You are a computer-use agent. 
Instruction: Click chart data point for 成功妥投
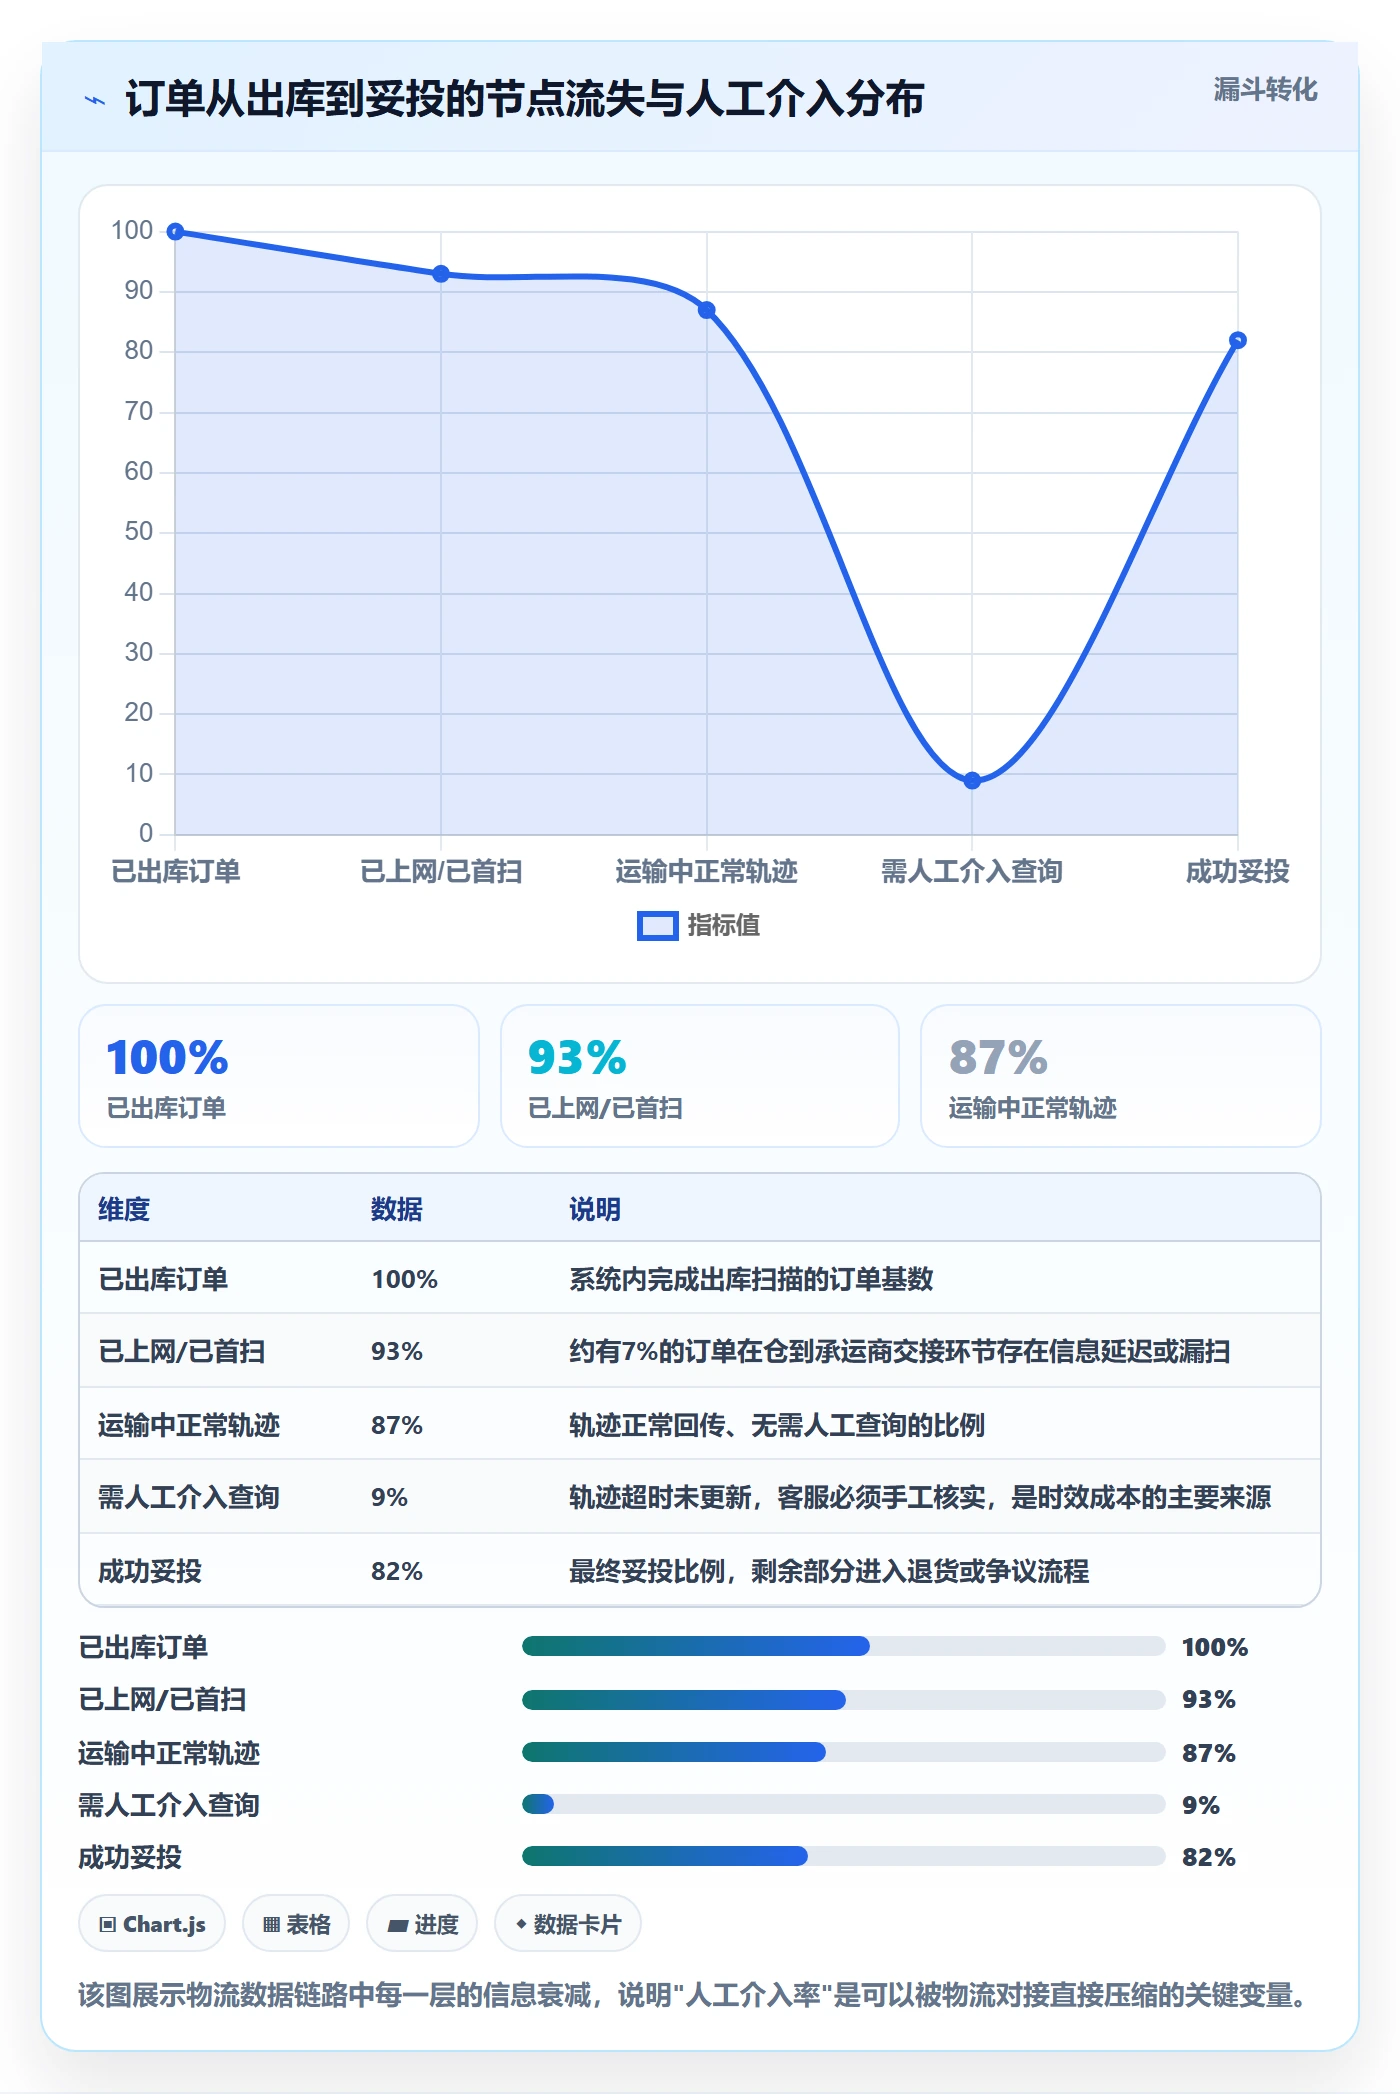[1237, 340]
